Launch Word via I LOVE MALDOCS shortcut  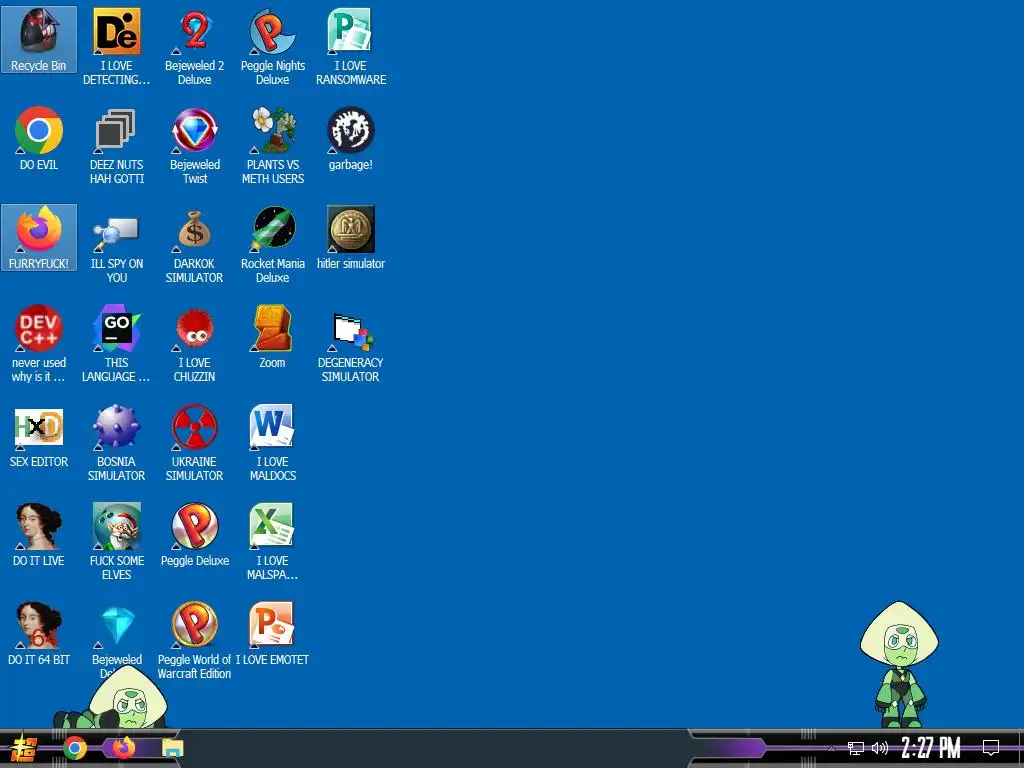coord(272,443)
